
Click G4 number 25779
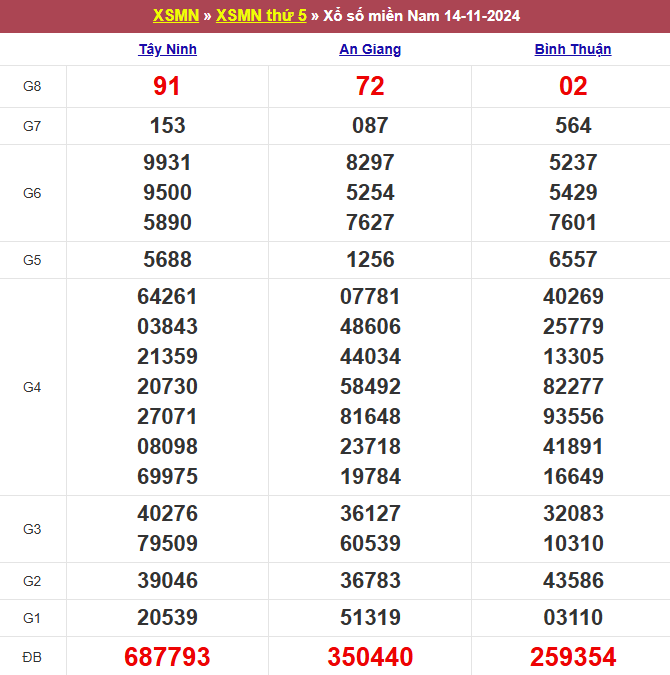click(x=573, y=326)
